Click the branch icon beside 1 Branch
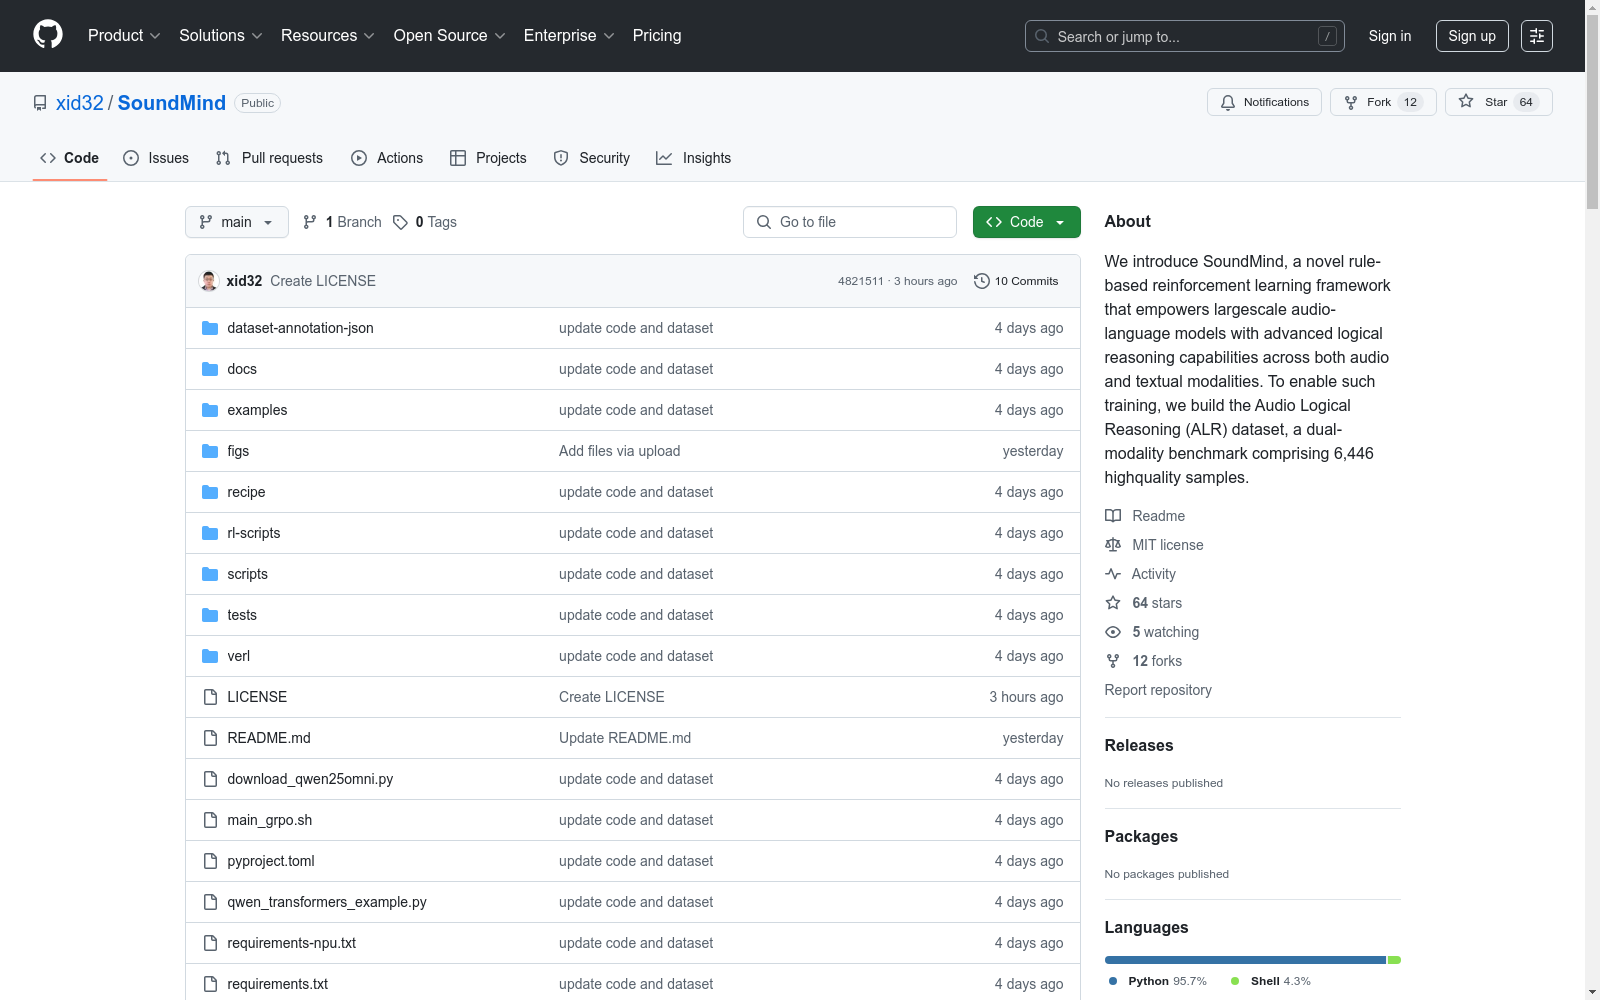 click(x=310, y=222)
